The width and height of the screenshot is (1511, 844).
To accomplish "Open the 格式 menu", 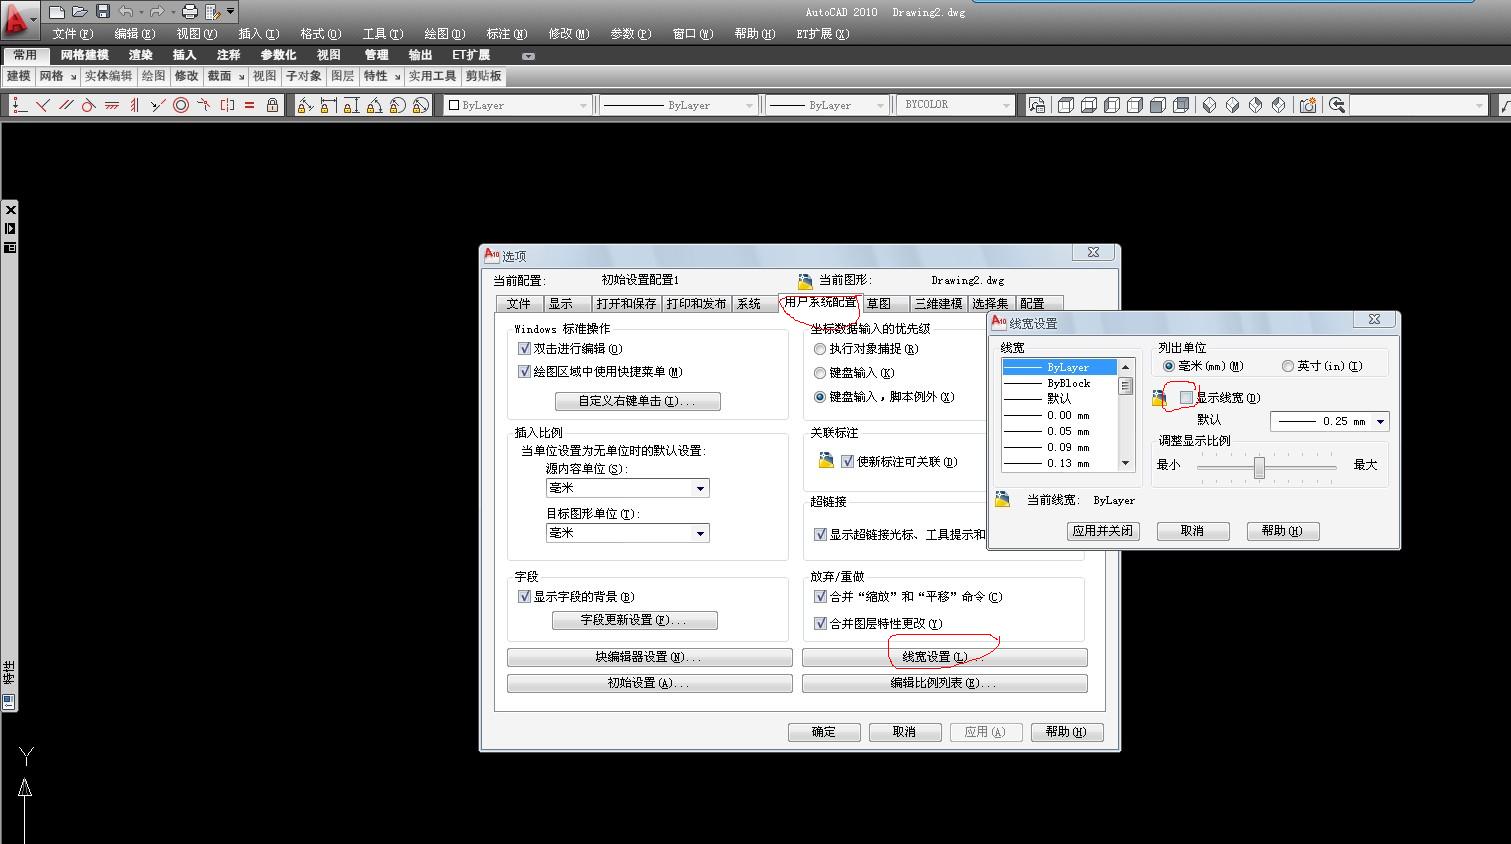I will pos(321,34).
